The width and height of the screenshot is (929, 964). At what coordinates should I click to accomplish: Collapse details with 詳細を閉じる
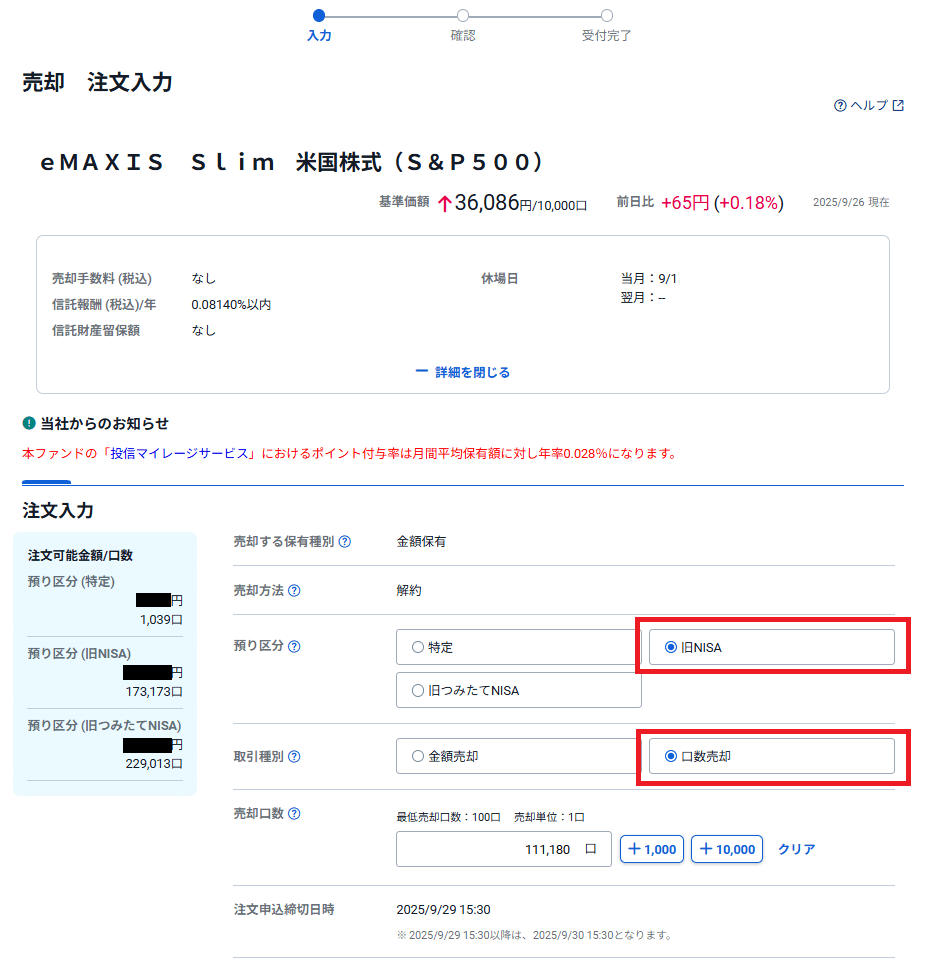tap(463, 372)
